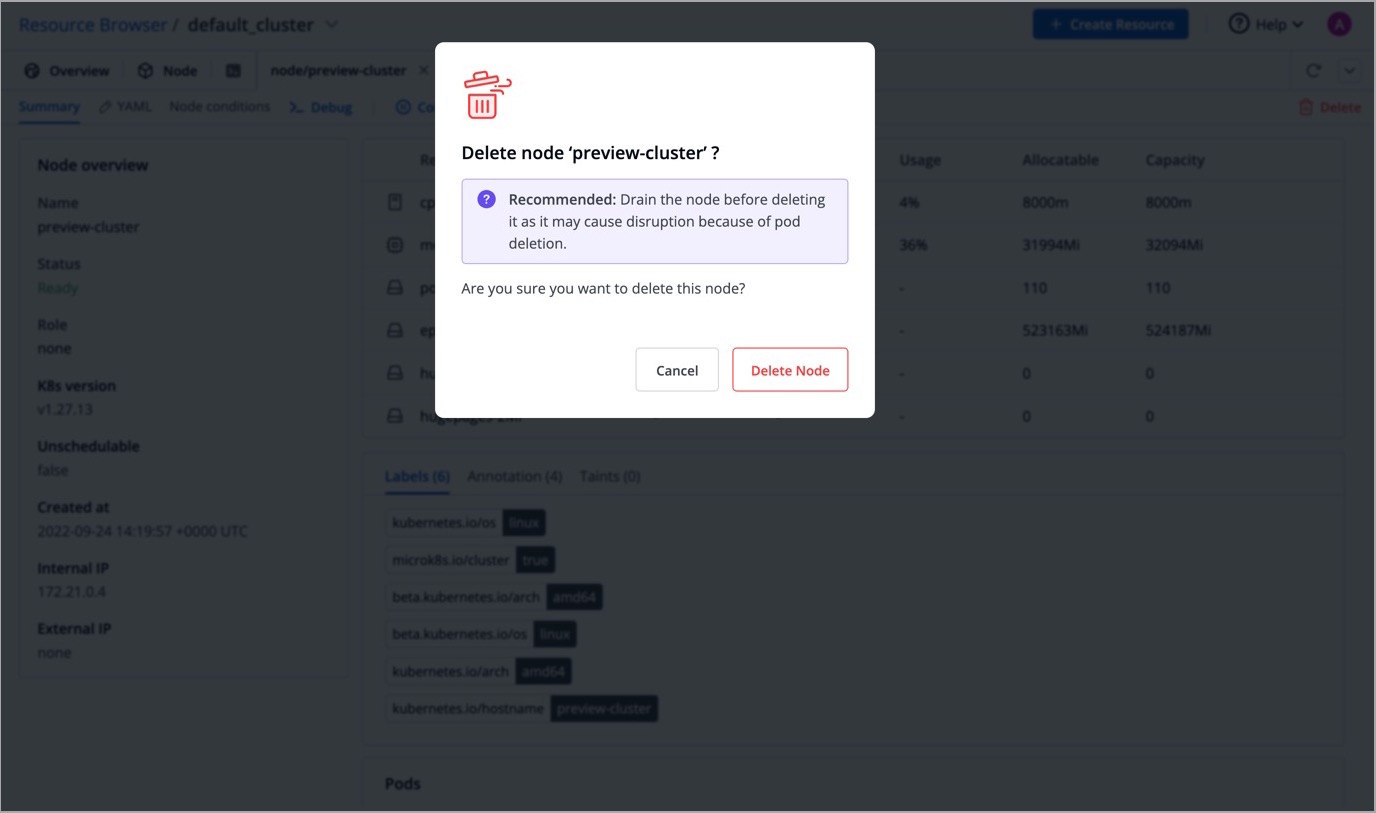The height and width of the screenshot is (813, 1376).
Task: Open the Help dropdown menu
Action: coord(1266,24)
